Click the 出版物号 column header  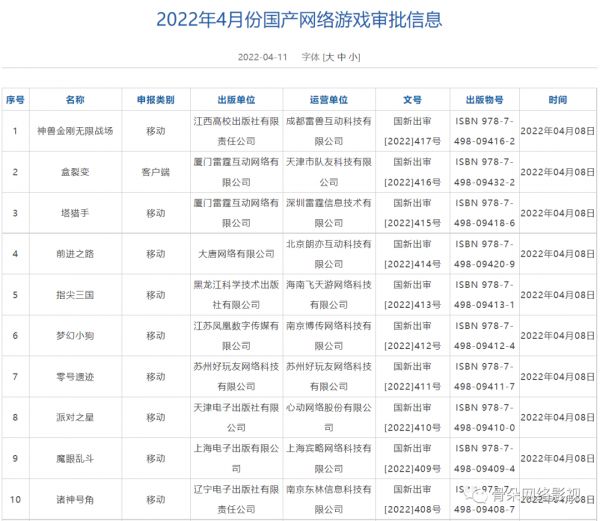pos(484,101)
